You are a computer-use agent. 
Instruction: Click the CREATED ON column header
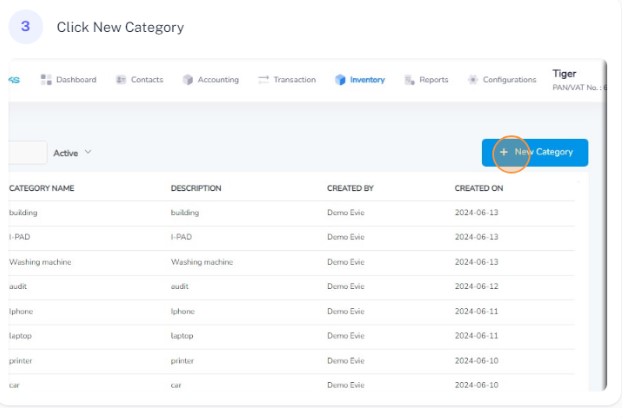click(479, 188)
